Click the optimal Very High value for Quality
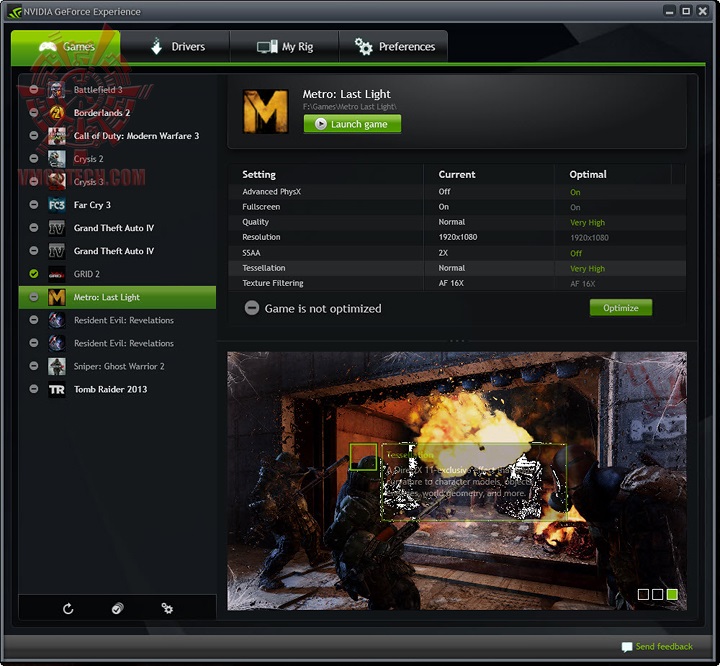Viewport: 720px width, 666px height. pos(587,222)
